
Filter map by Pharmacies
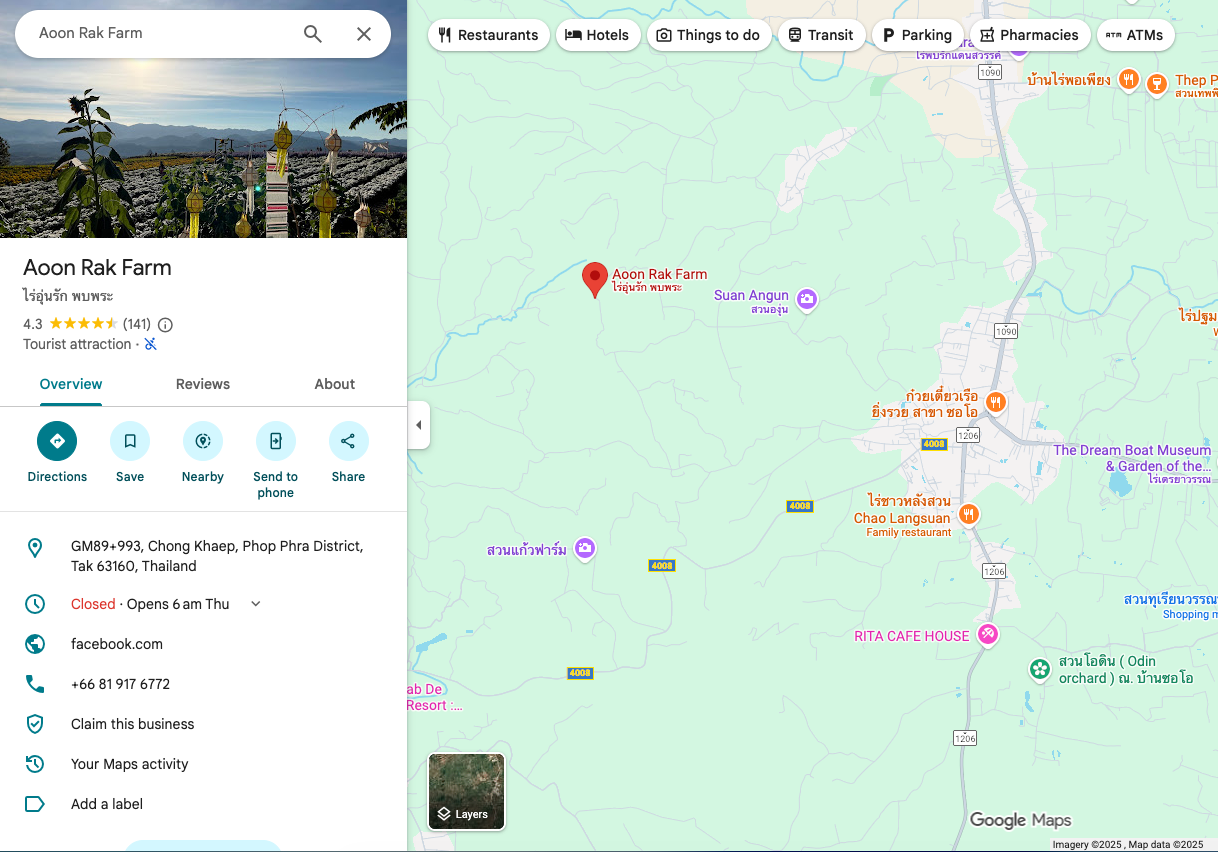[1030, 35]
